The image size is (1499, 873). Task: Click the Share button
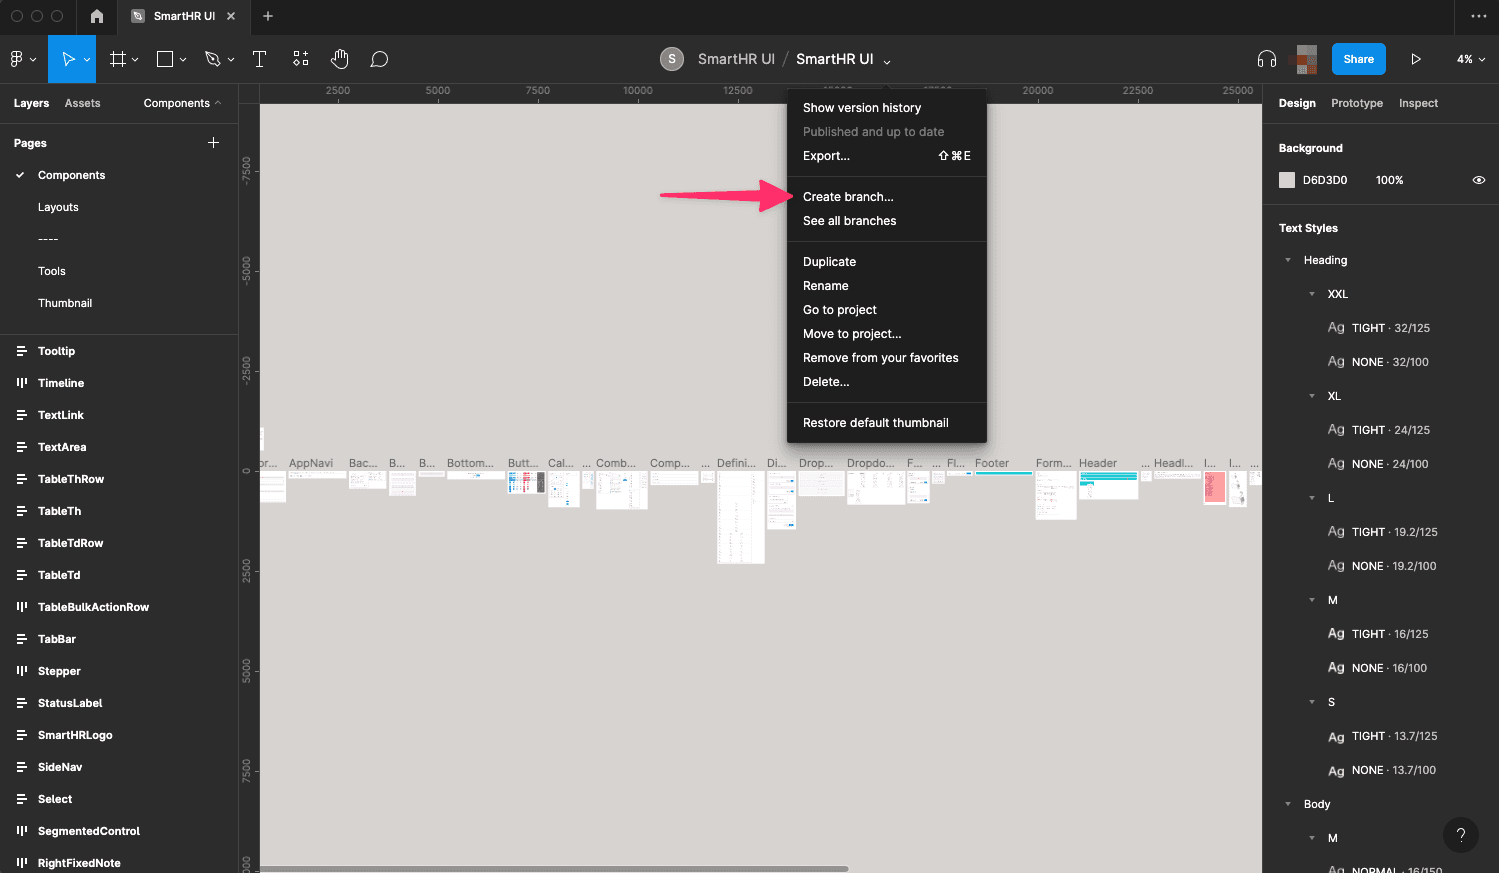point(1357,59)
